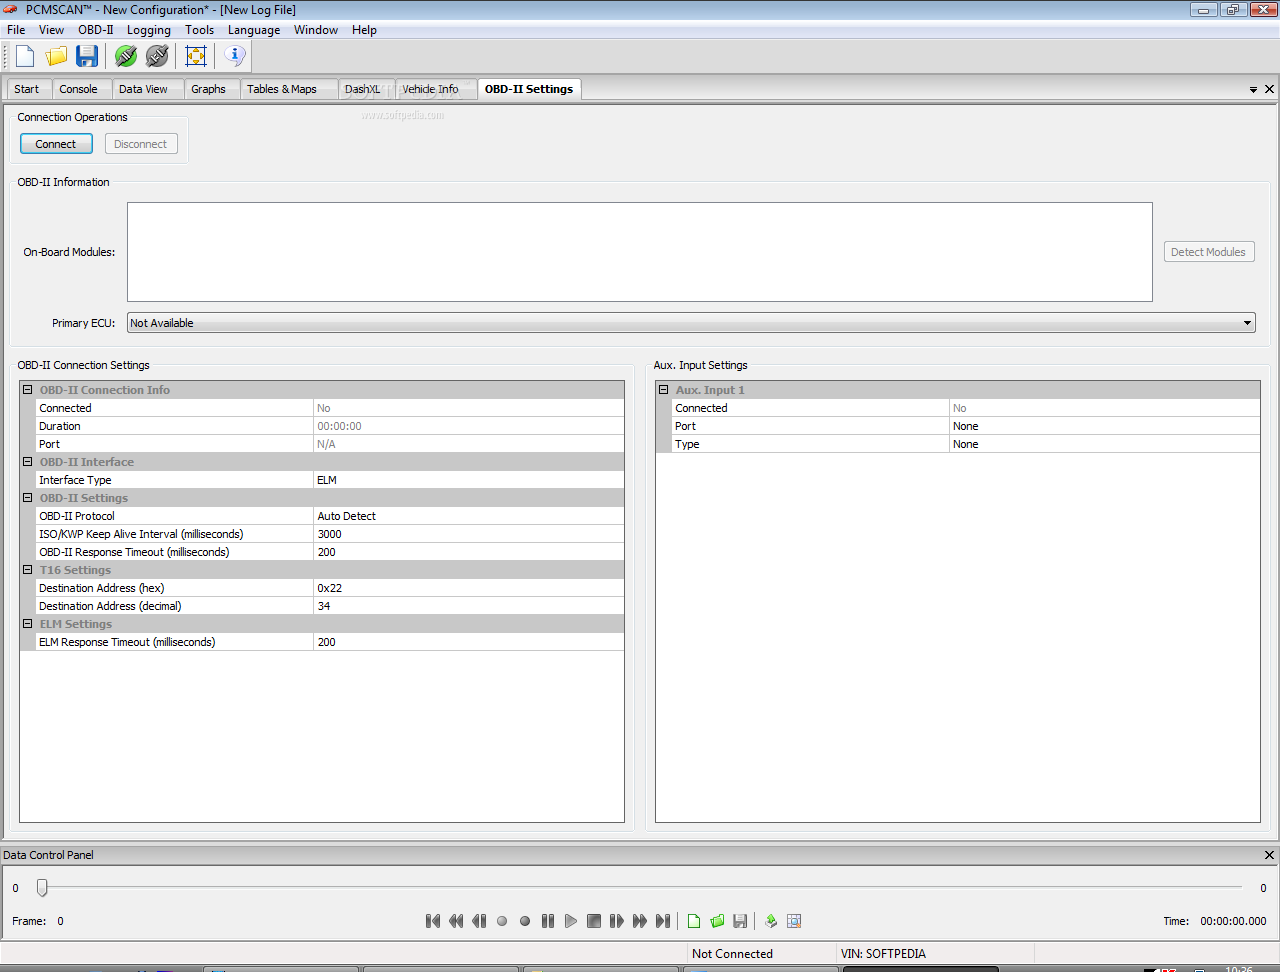
Task: Click the New Configuration toolbar icon
Action: tap(25, 56)
